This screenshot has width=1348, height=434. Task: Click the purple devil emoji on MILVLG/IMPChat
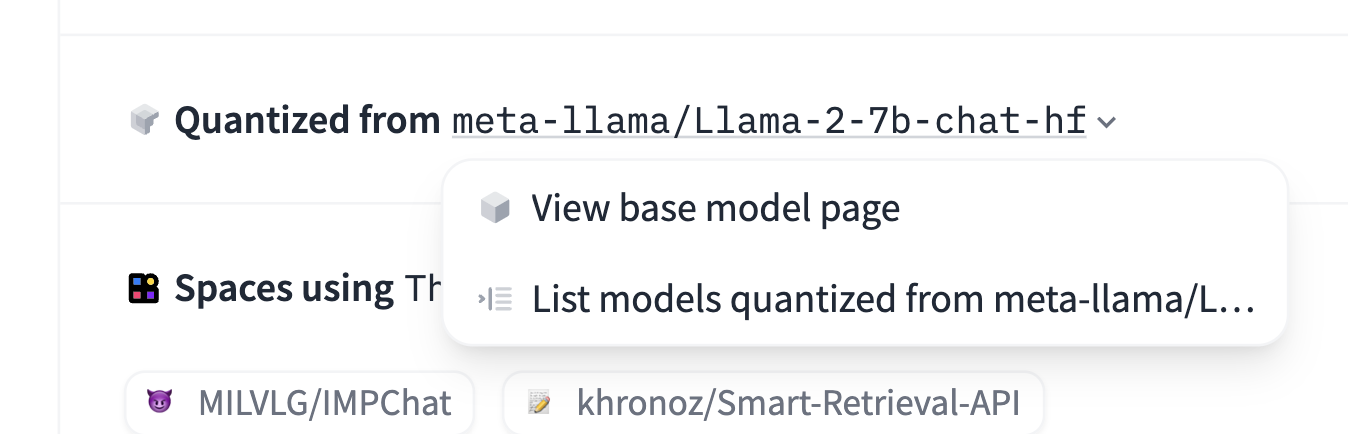[x=160, y=404]
